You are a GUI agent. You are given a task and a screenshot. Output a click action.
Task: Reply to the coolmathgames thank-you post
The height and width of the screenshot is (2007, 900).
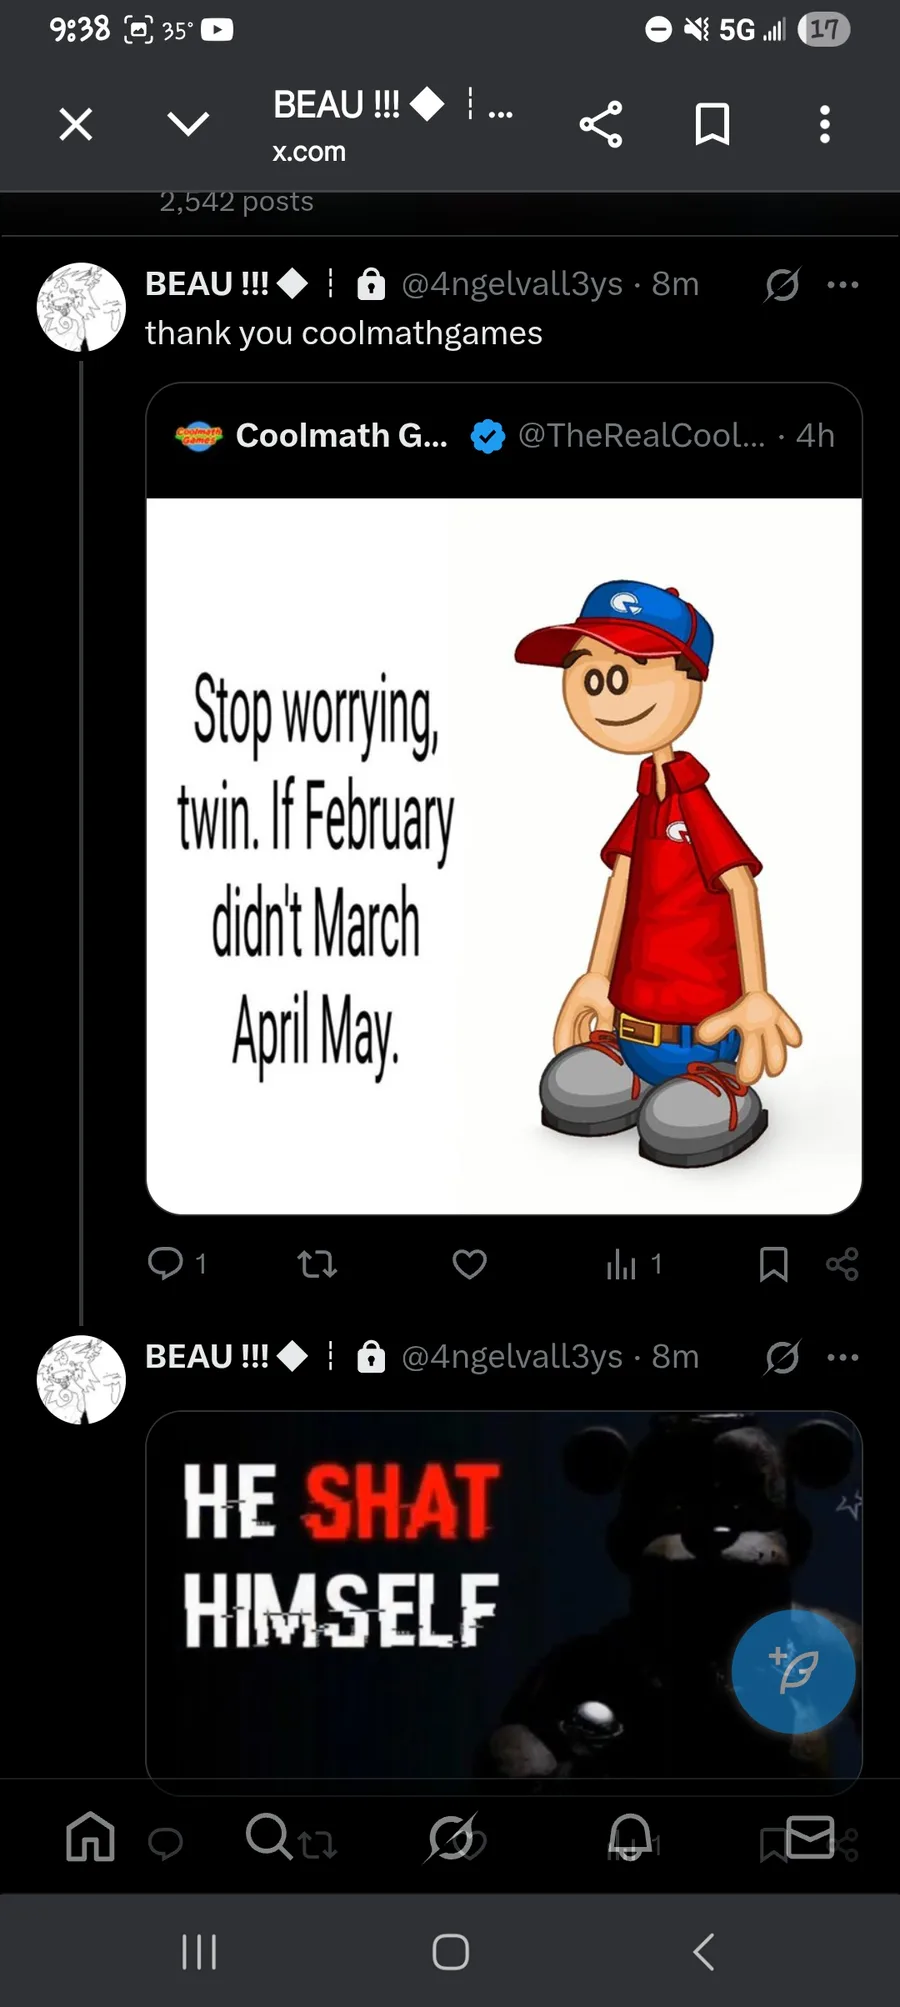pyautogui.click(x=166, y=1264)
